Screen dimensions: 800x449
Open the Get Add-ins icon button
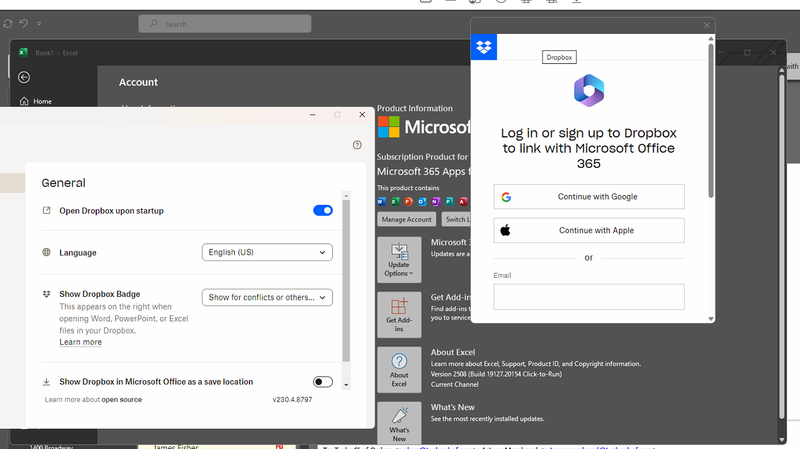tap(399, 312)
